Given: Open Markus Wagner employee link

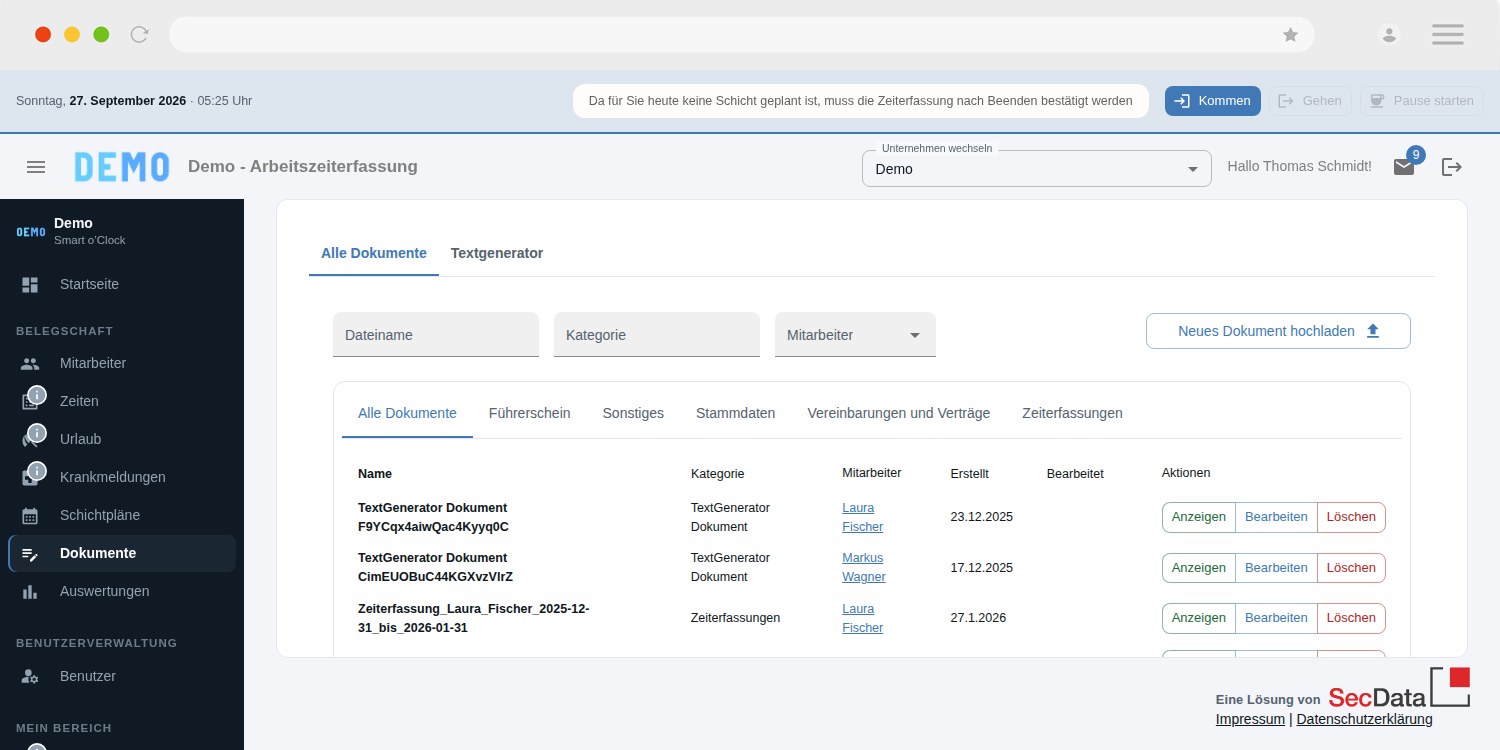Looking at the screenshot, I should click(864, 567).
